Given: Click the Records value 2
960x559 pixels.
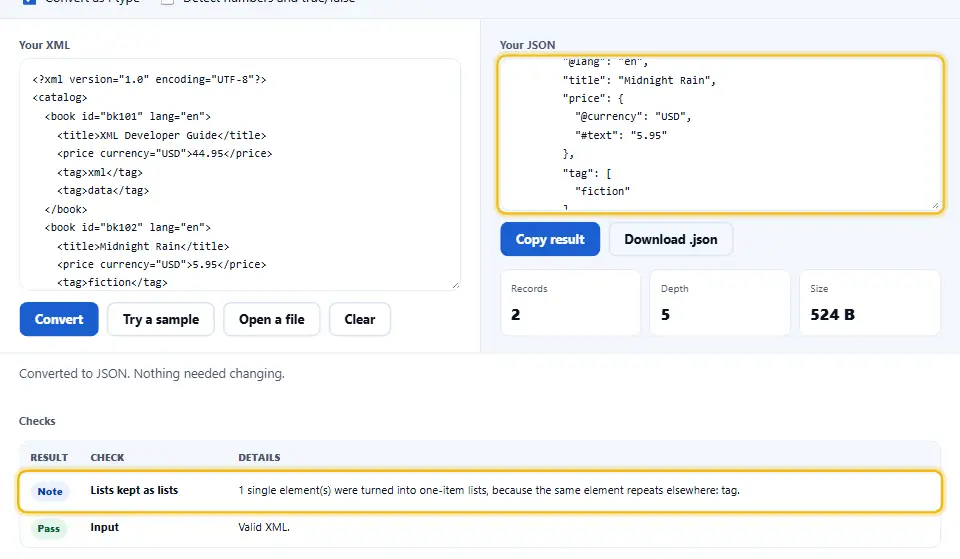Looking at the screenshot, I should [x=516, y=315].
